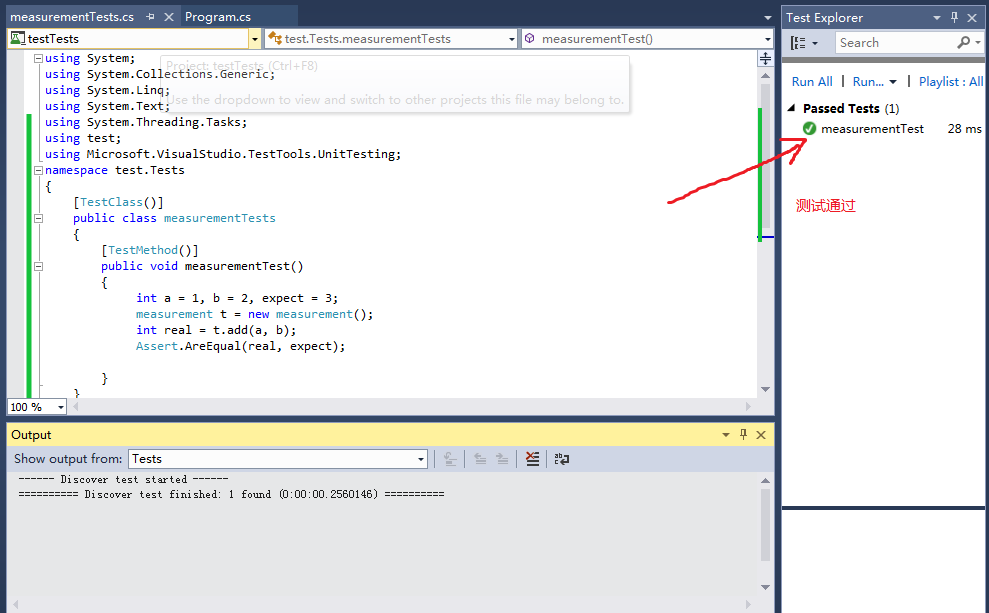Click the Discover test finished output line
This screenshot has width=989, height=613.
(231, 494)
